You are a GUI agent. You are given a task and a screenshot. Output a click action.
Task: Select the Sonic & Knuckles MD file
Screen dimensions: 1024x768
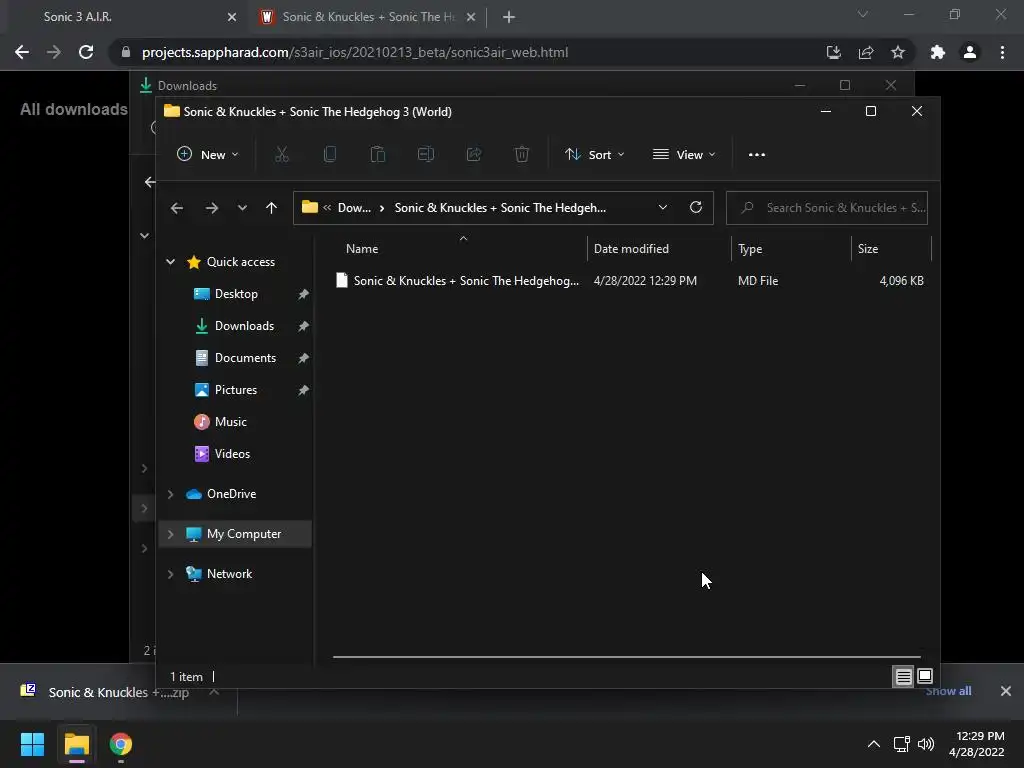tap(630, 281)
